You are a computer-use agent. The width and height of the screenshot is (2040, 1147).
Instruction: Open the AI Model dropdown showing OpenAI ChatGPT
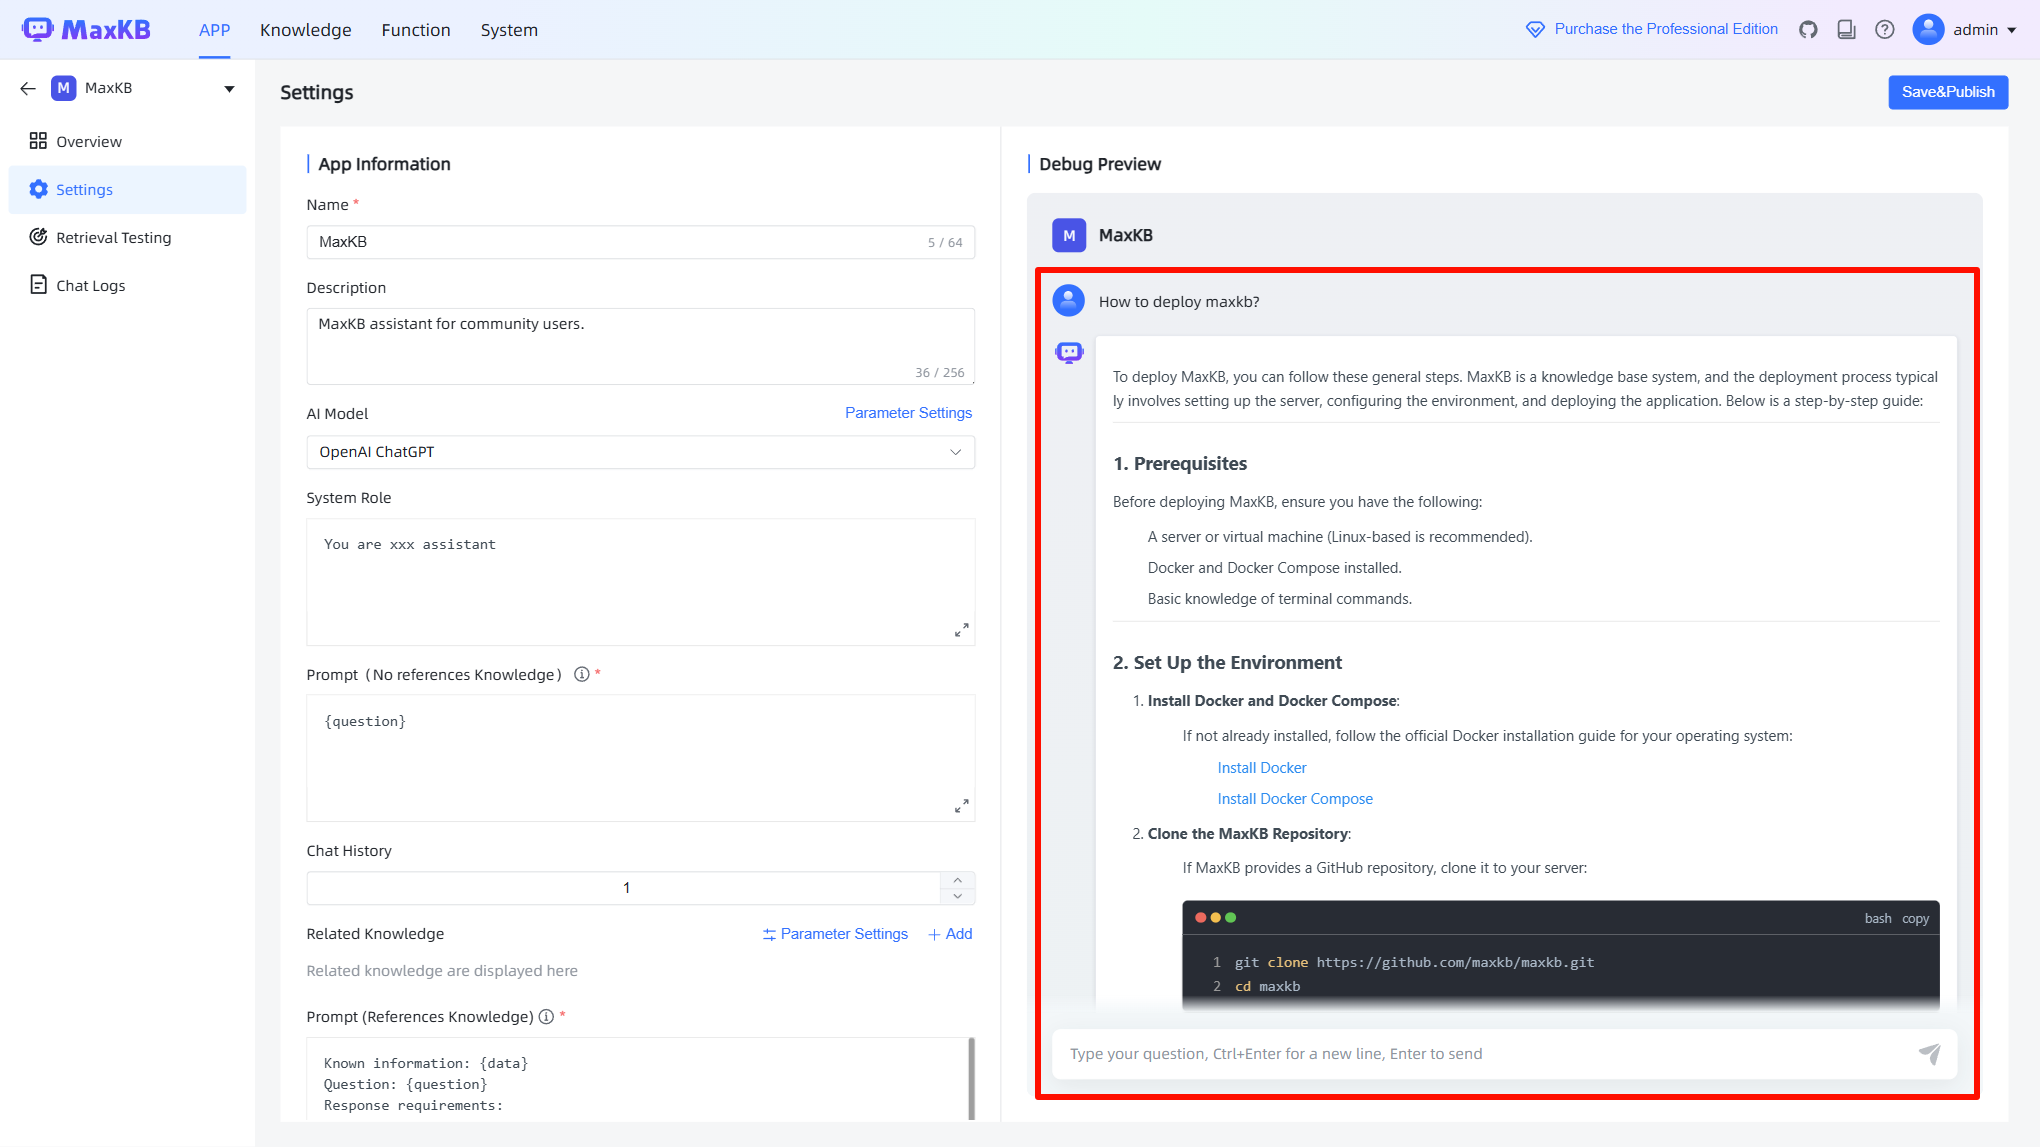[640, 452]
